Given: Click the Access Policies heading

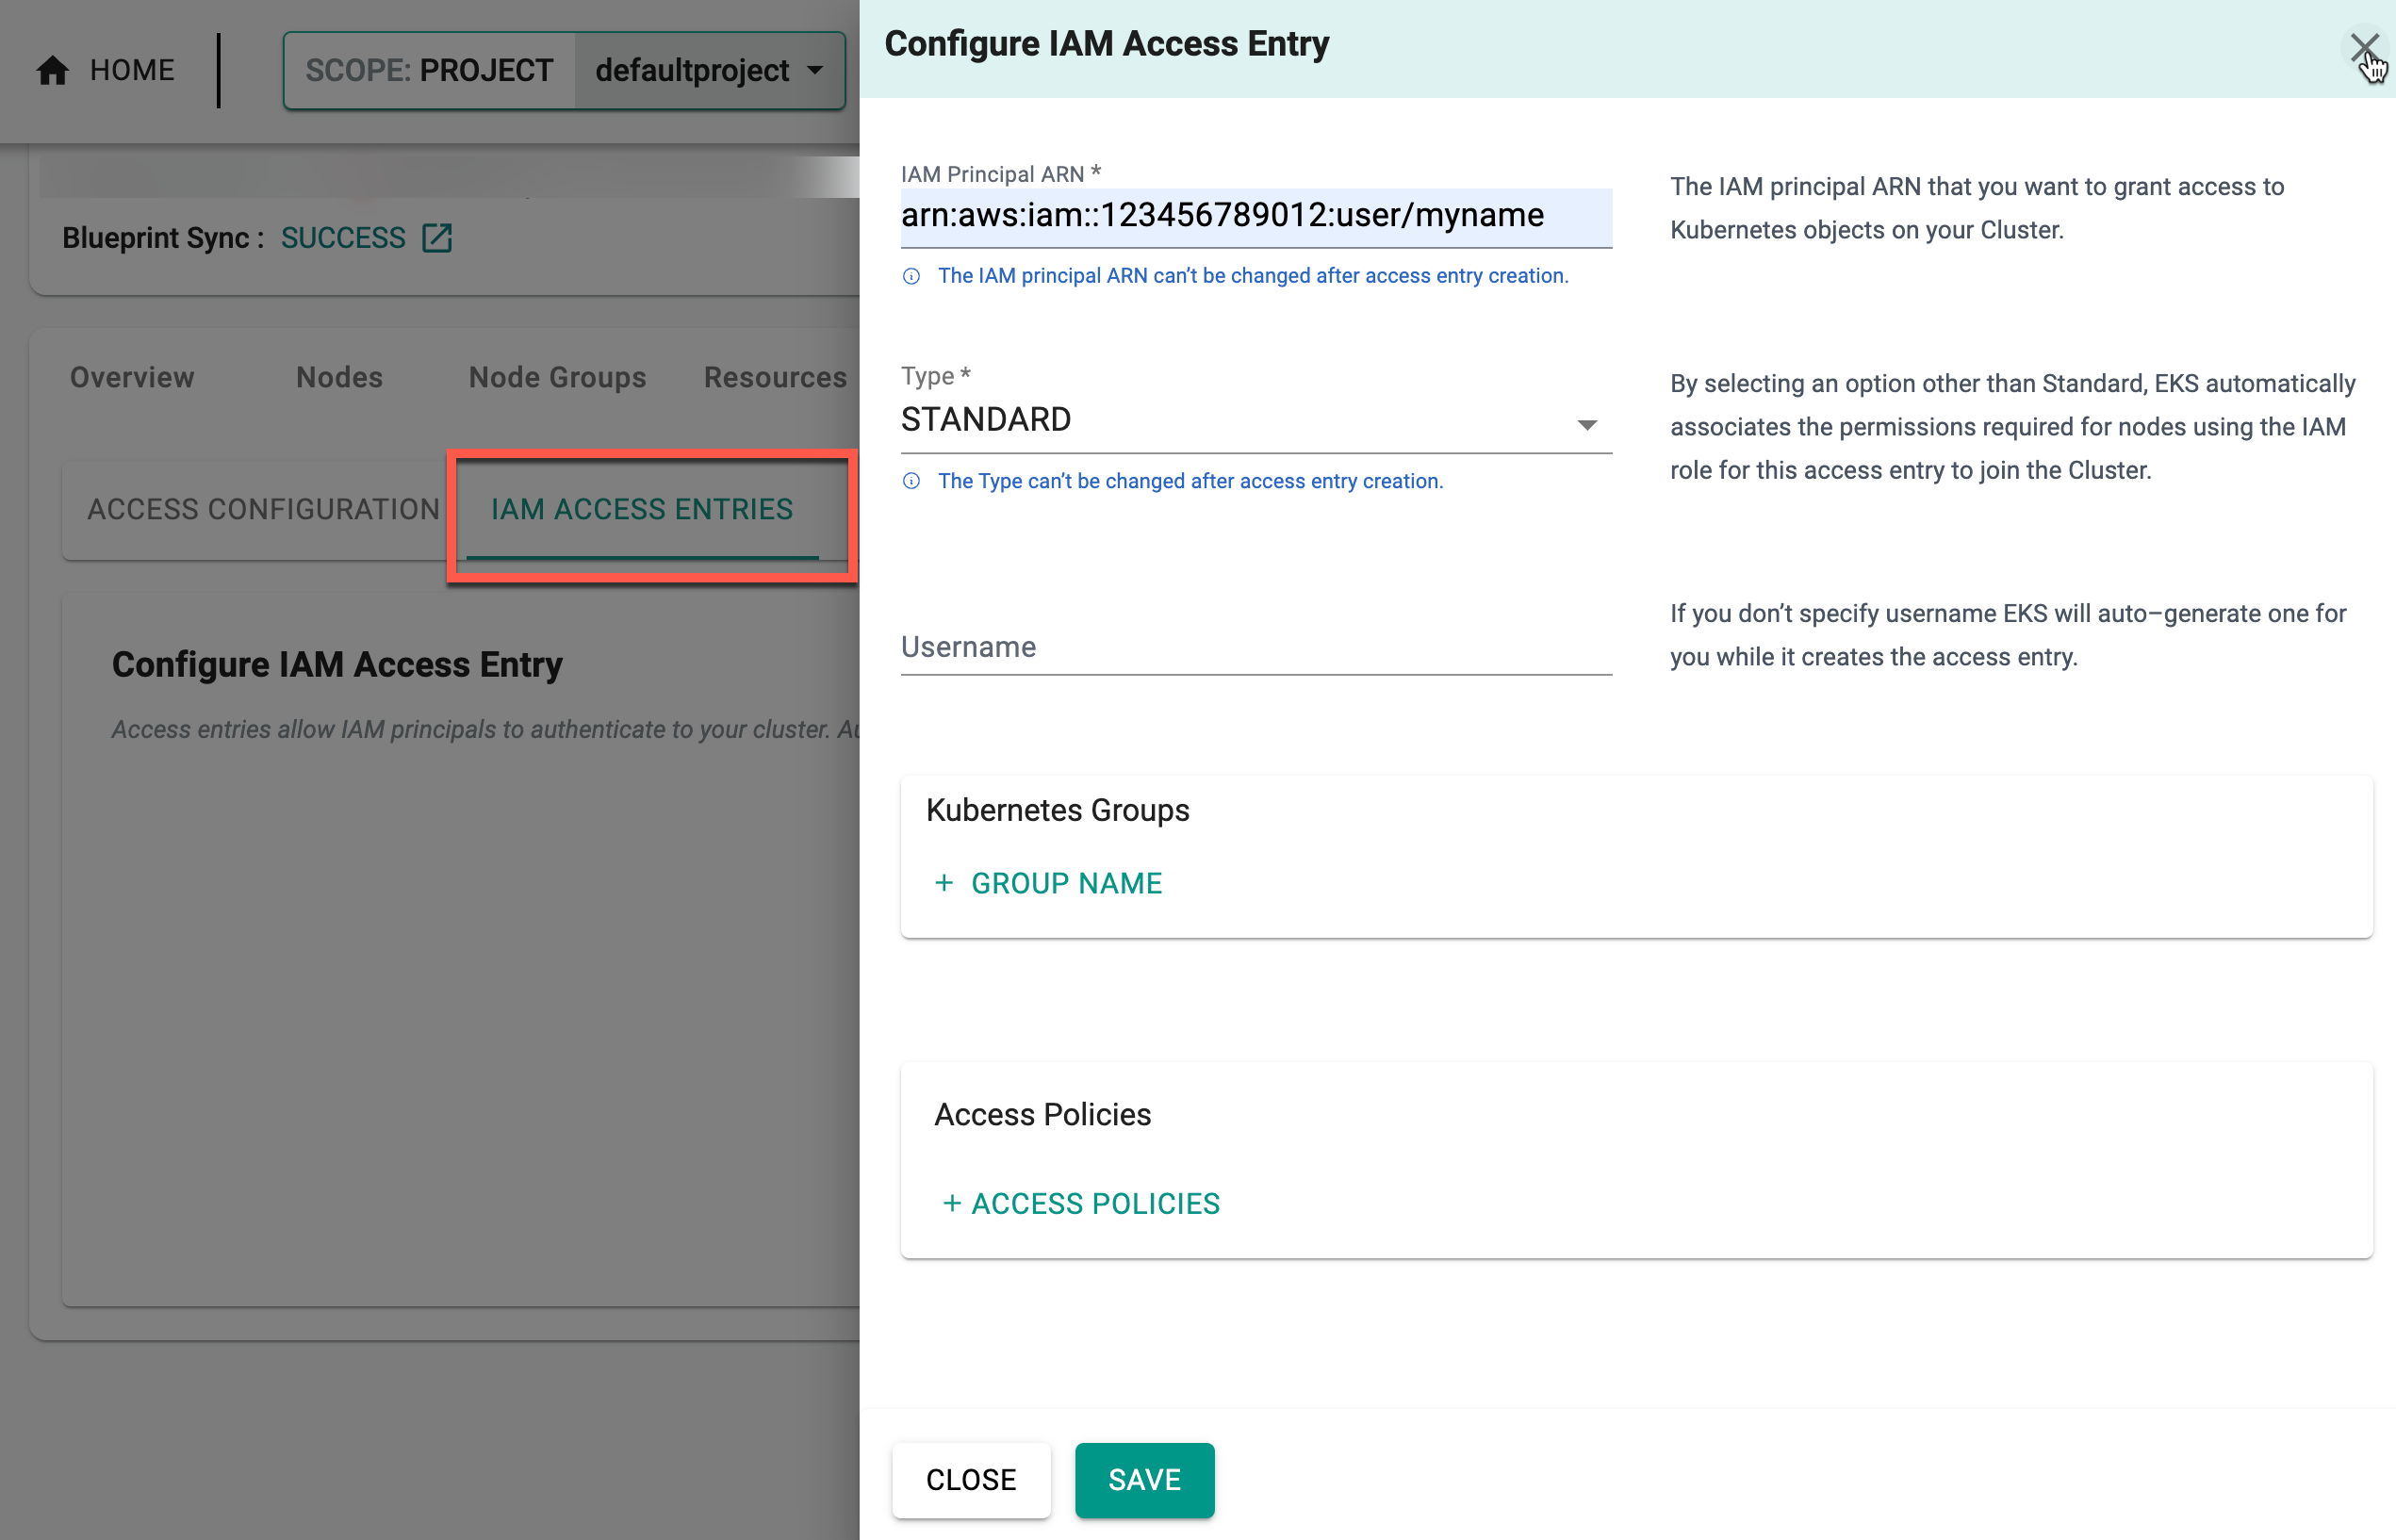Looking at the screenshot, I should [x=1042, y=1114].
